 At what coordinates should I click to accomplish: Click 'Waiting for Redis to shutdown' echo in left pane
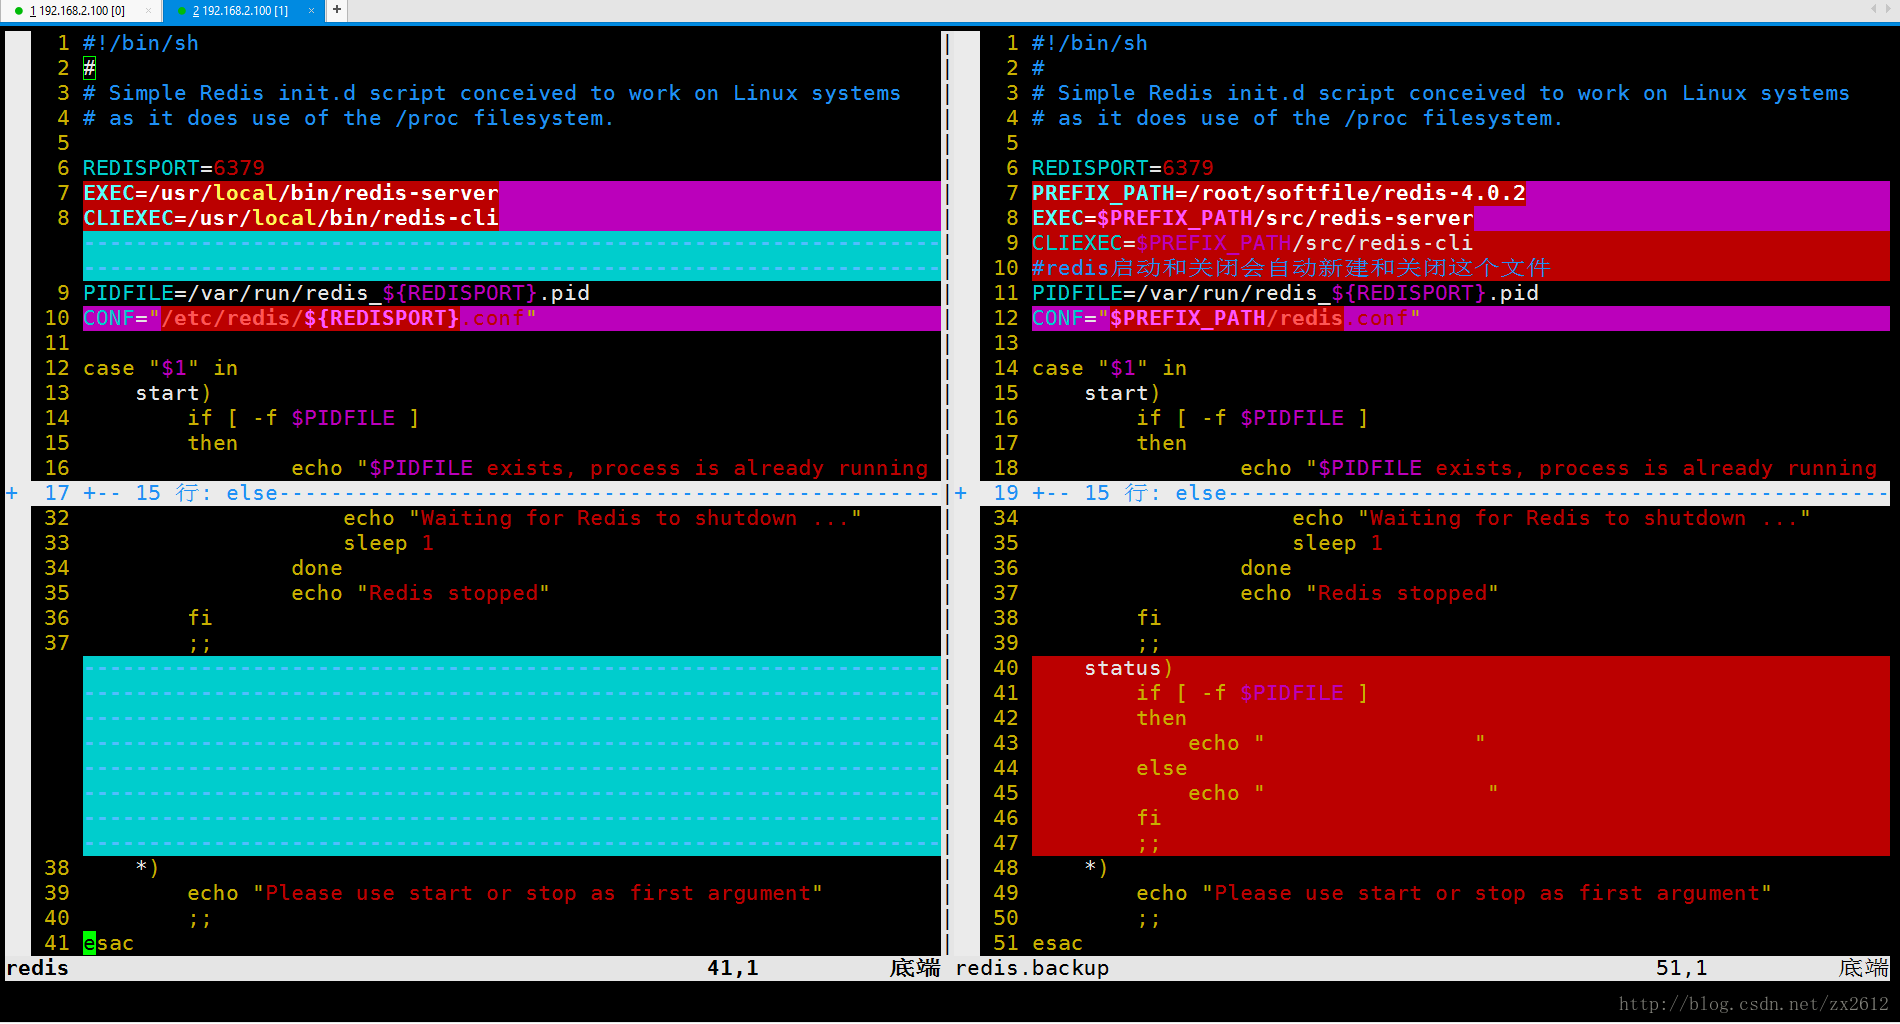pos(603,518)
